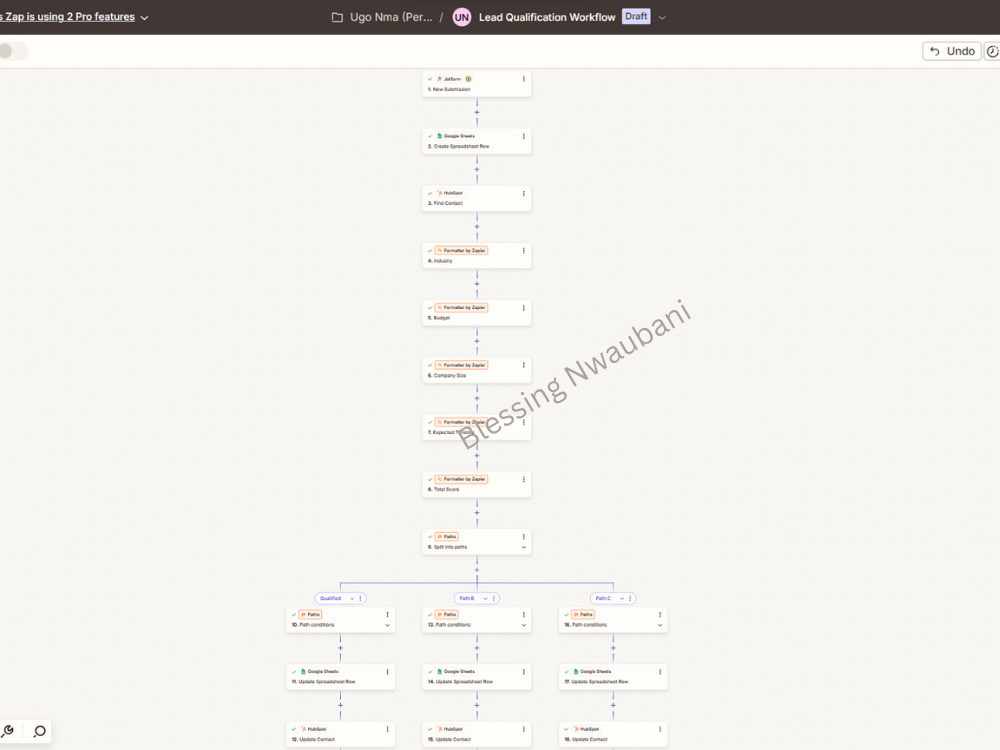Click the search icon in bottom toolbar
Viewport: 1000px width, 750px height.
[40, 731]
